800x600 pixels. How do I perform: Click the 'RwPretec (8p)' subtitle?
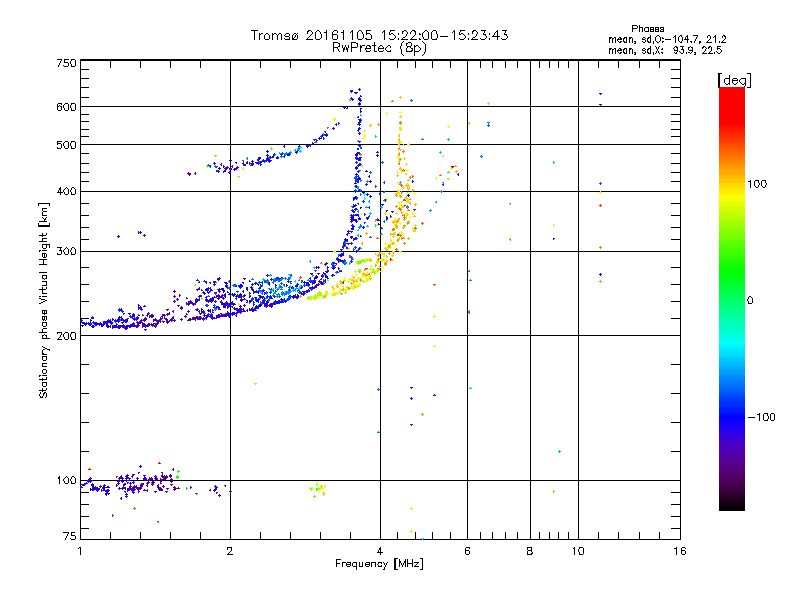tap(379, 48)
